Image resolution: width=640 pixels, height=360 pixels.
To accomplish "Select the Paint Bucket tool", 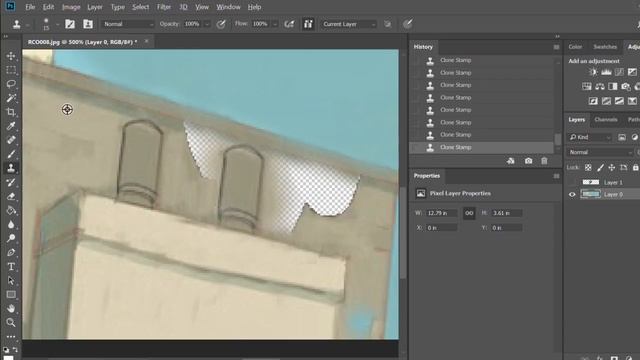I will (x=11, y=211).
